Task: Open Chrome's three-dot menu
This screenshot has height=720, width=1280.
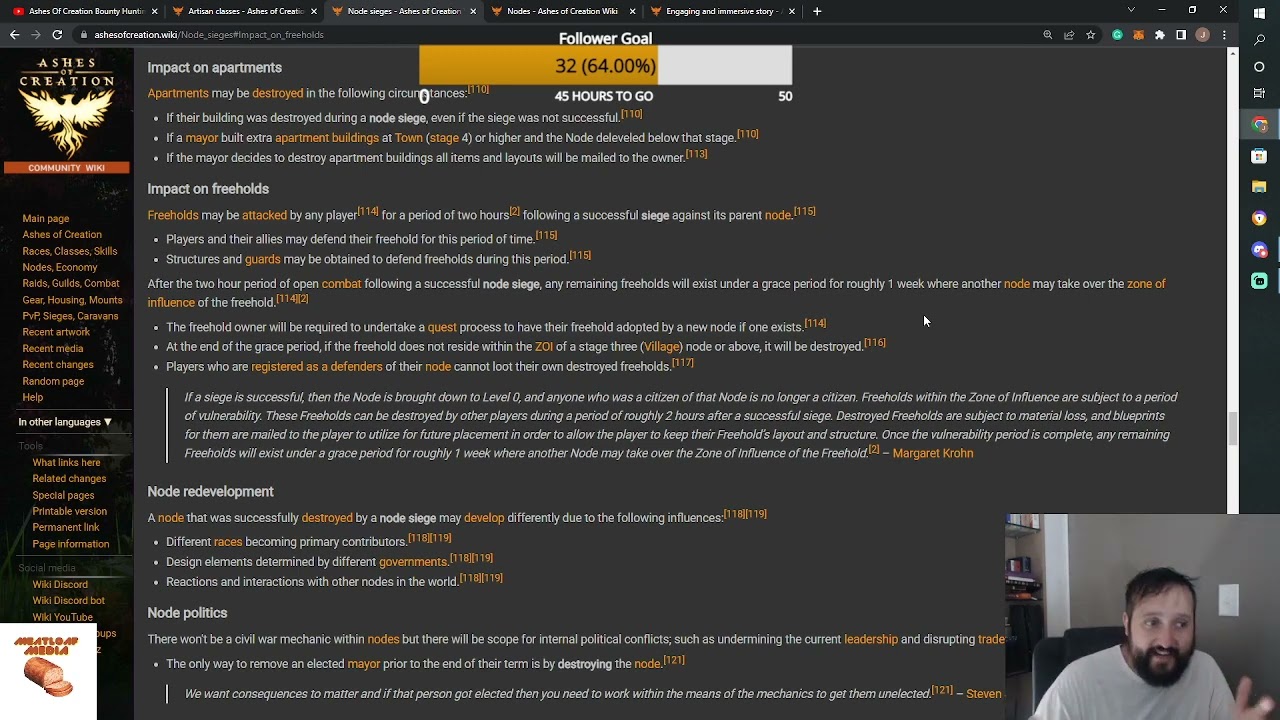Action: (1224, 35)
